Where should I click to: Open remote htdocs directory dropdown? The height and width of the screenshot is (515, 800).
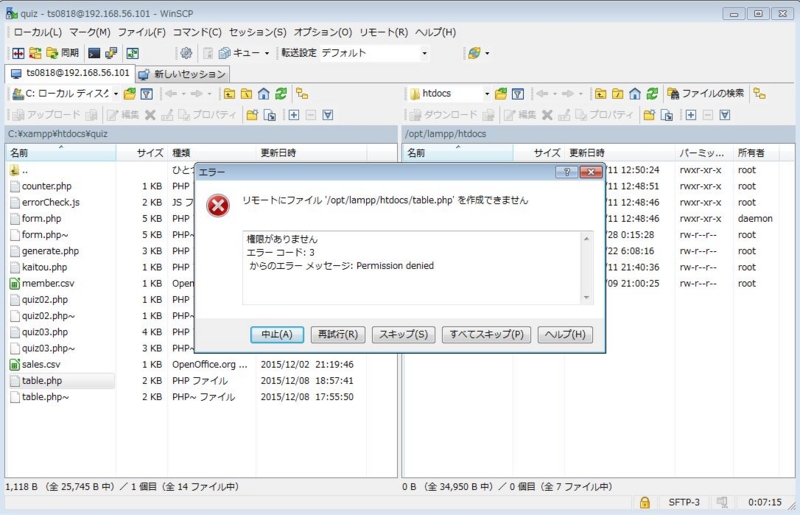click(449, 94)
